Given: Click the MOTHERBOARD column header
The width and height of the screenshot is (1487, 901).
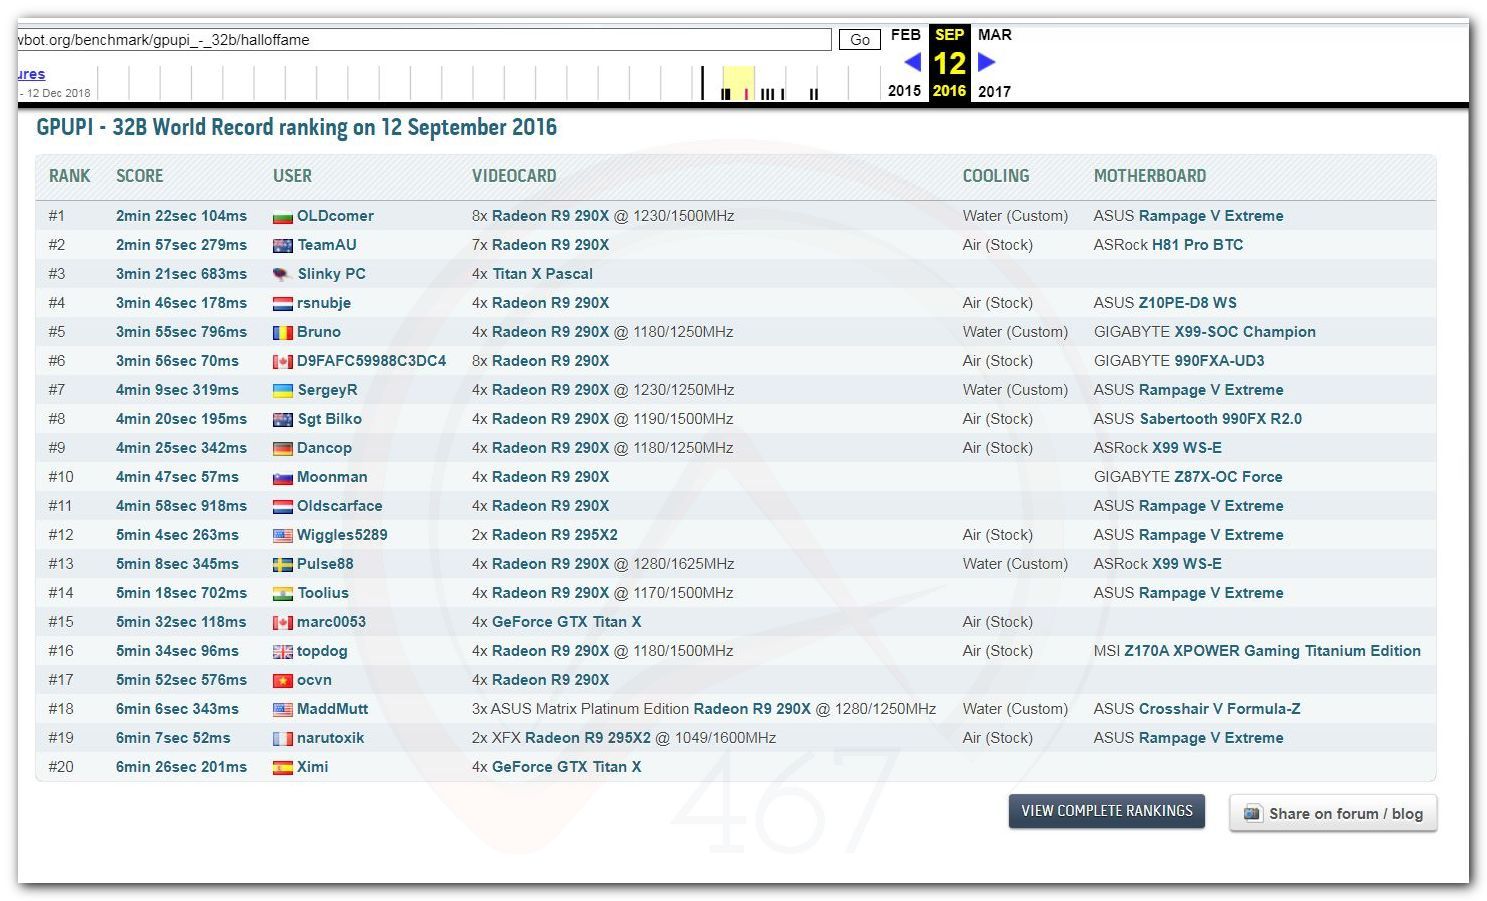Looking at the screenshot, I should [x=1150, y=176].
